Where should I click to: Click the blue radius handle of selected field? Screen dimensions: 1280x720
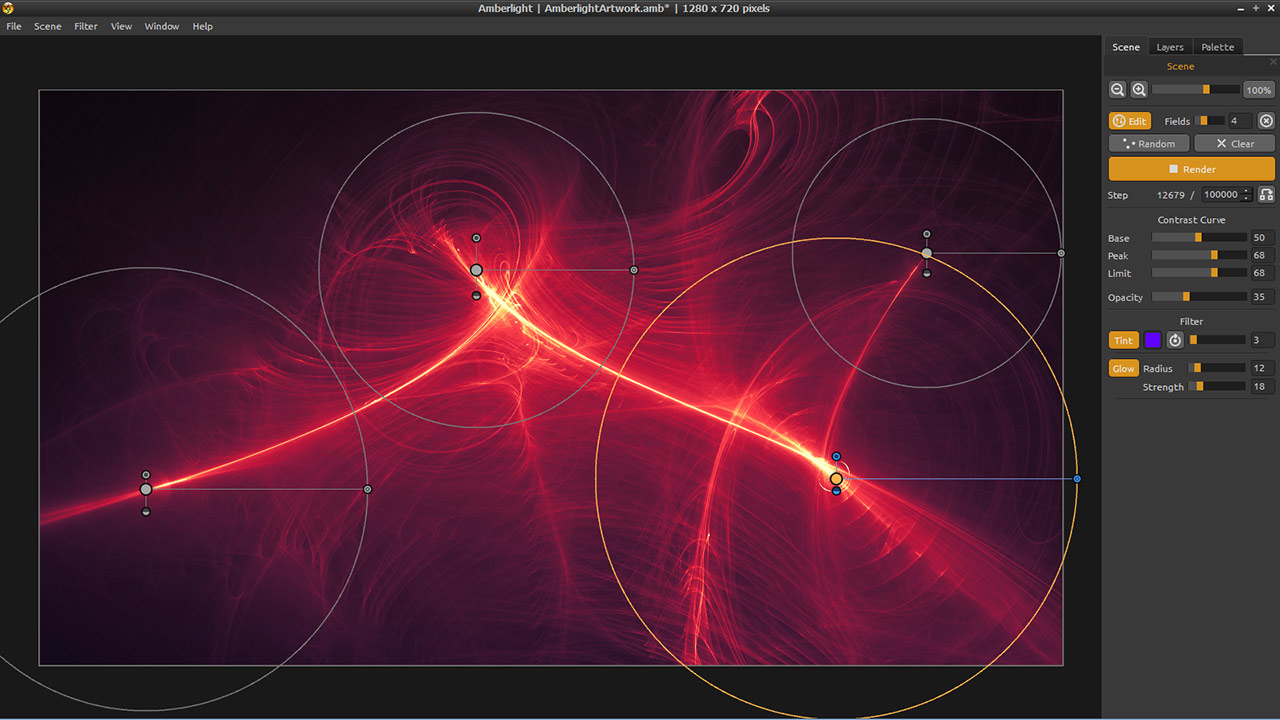pos(1077,479)
